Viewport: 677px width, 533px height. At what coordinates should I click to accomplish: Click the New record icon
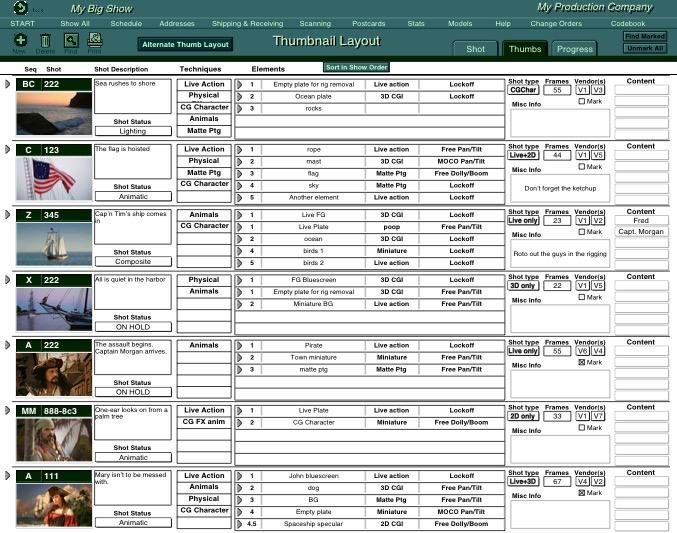(20, 40)
